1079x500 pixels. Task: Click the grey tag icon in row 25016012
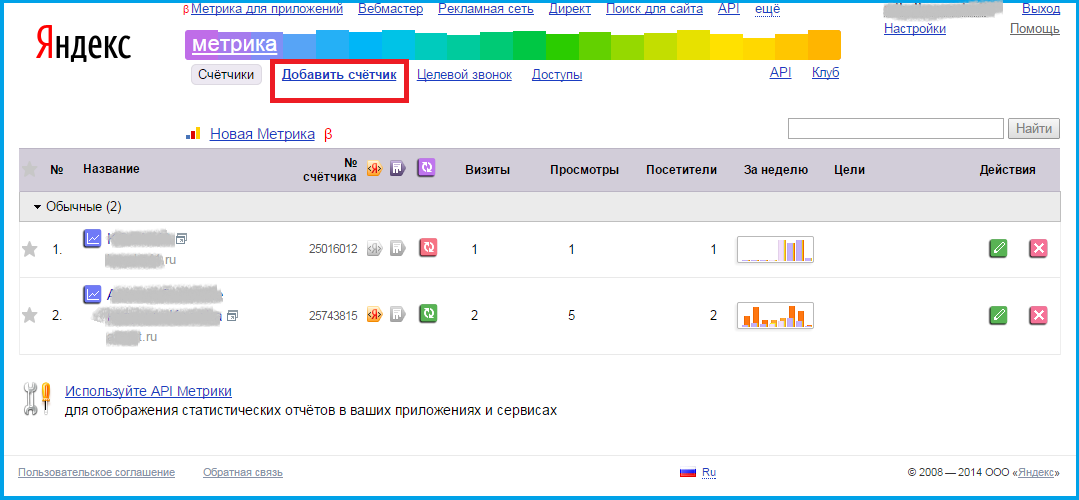point(398,248)
